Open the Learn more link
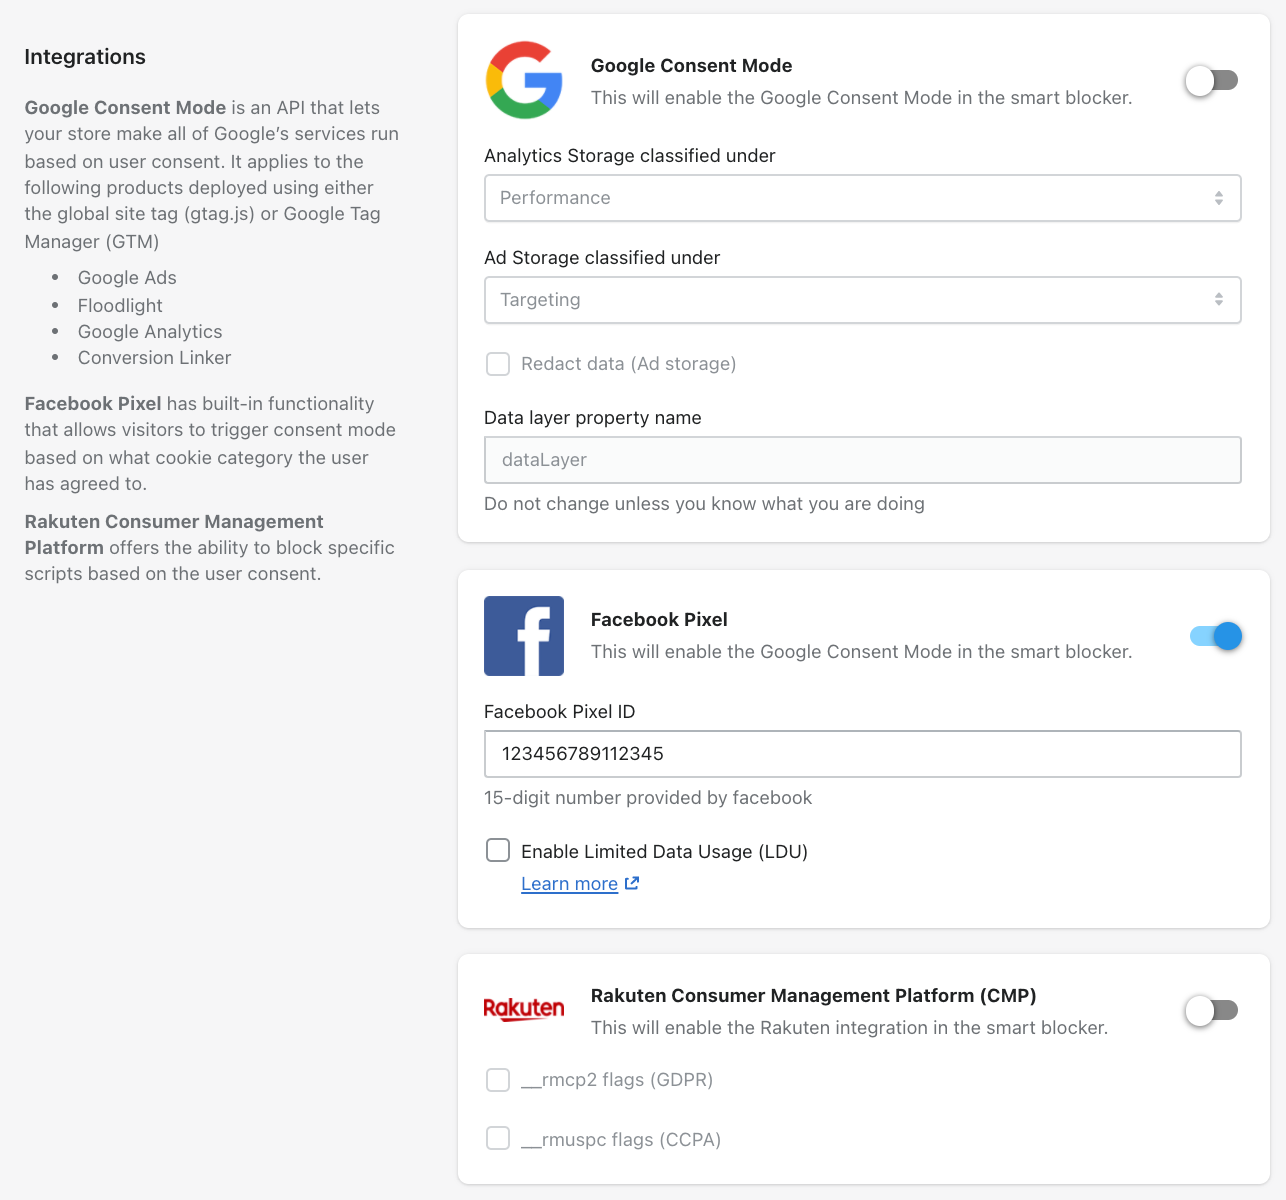This screenshot has height=1200, width=1286. tap(569, 884)
